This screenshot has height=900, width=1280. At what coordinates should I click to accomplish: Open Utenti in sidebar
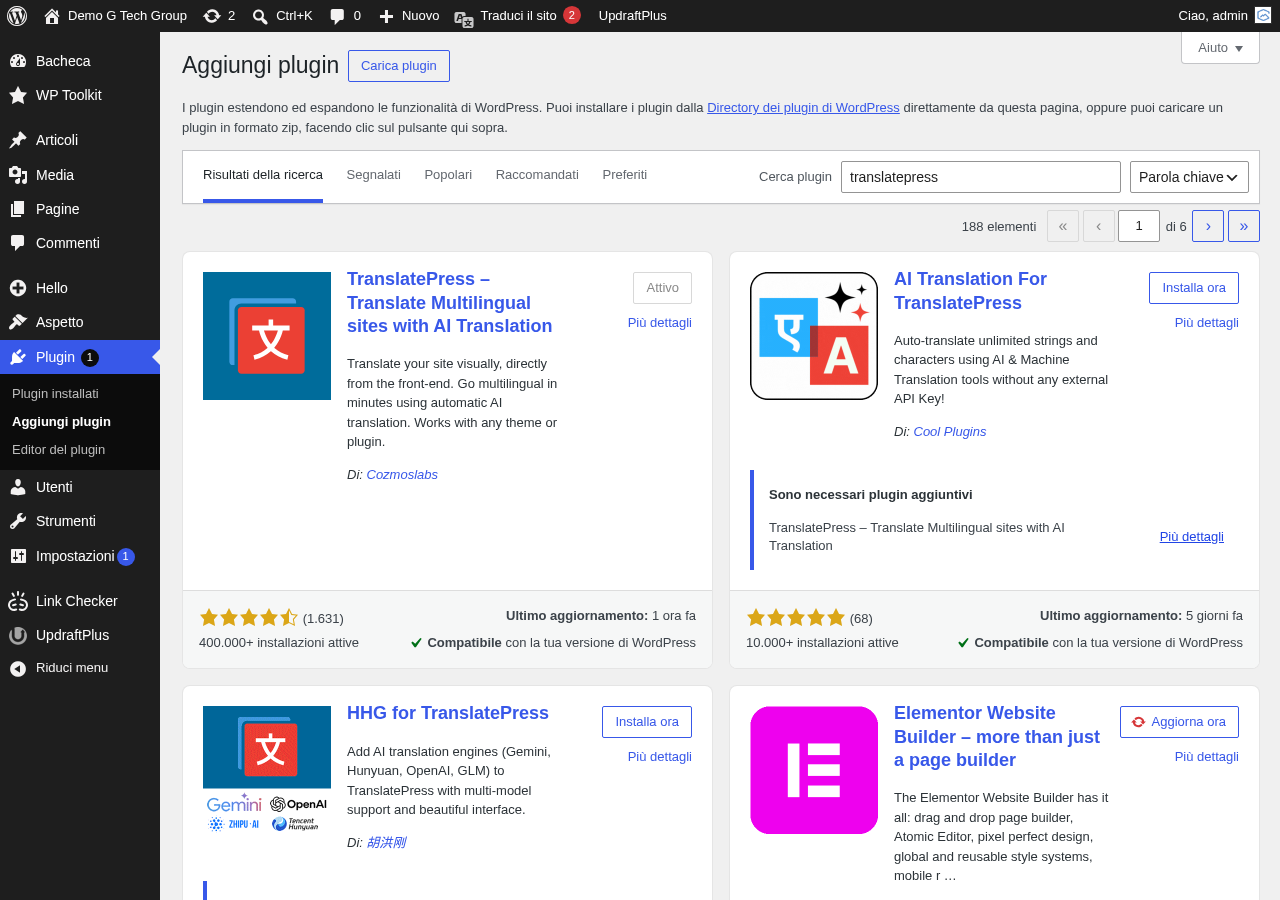pos(80,487)
